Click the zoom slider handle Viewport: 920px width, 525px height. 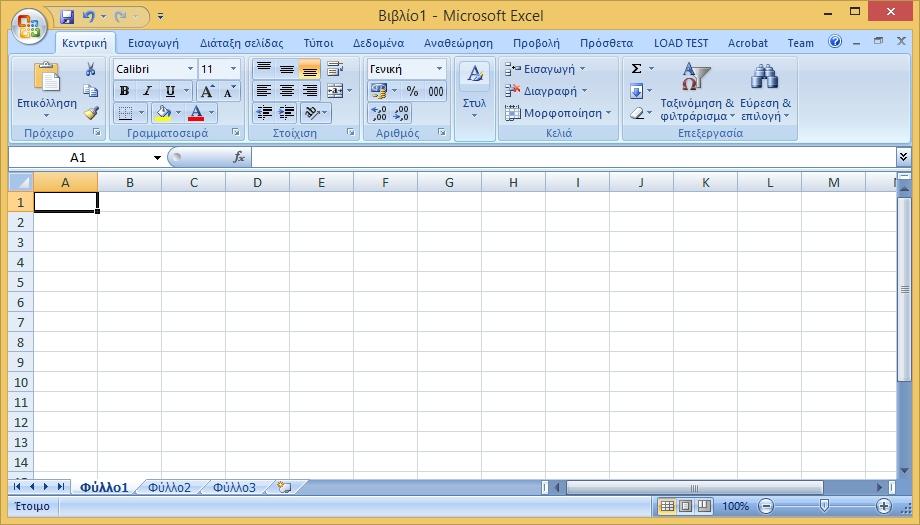pyautogui.click(x=824, y=505)
